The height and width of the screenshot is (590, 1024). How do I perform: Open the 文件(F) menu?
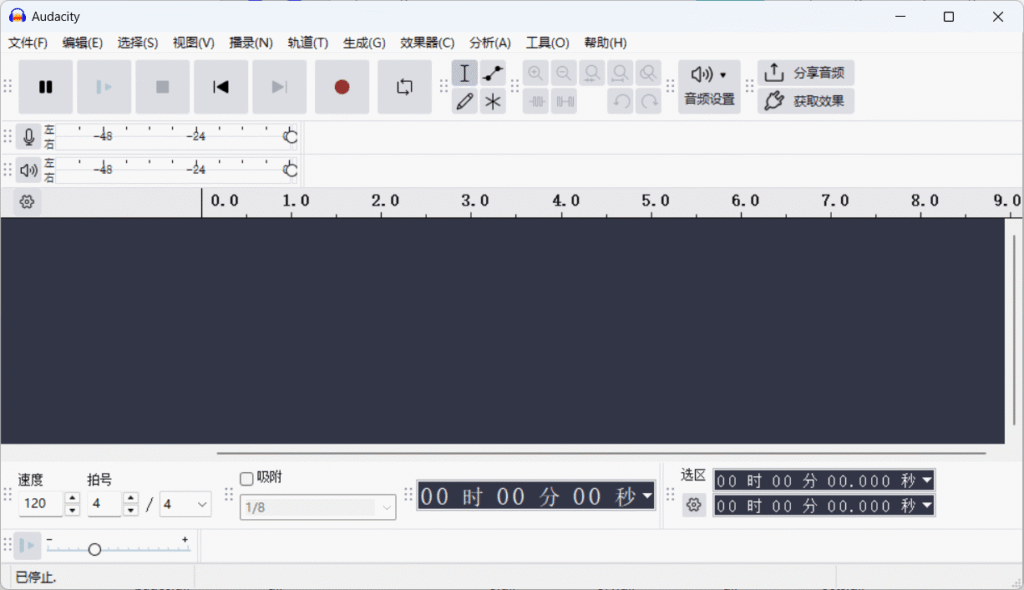click(27, 43)
